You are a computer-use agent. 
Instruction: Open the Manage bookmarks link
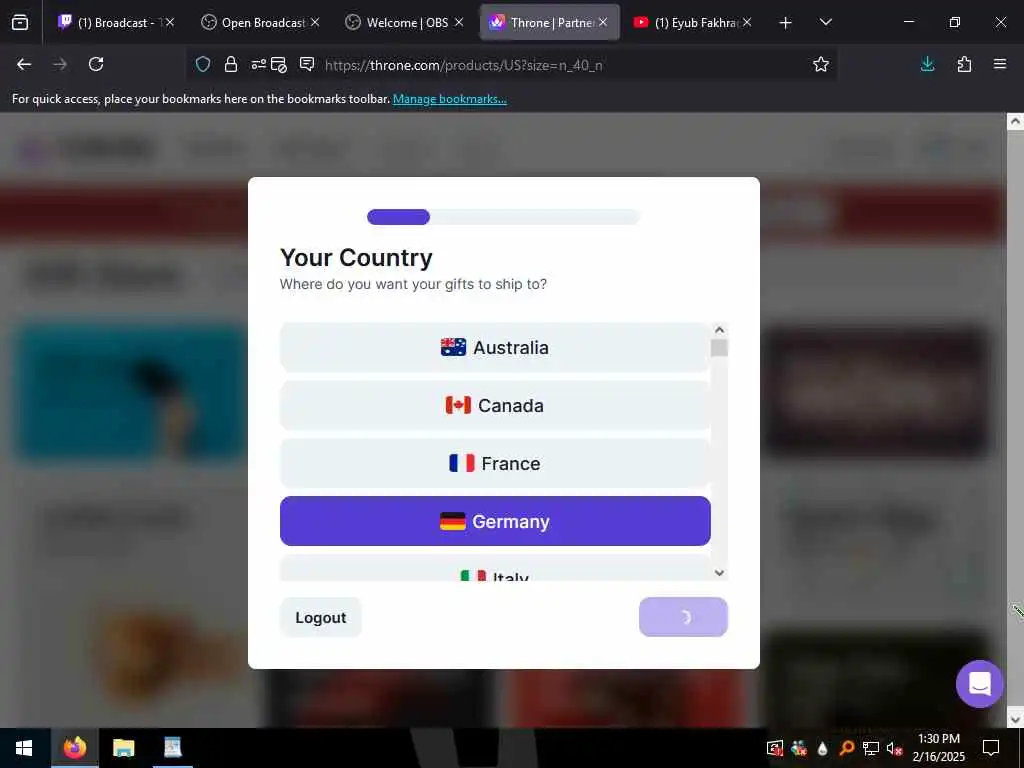pyautogui.click(x=449, y=99)
